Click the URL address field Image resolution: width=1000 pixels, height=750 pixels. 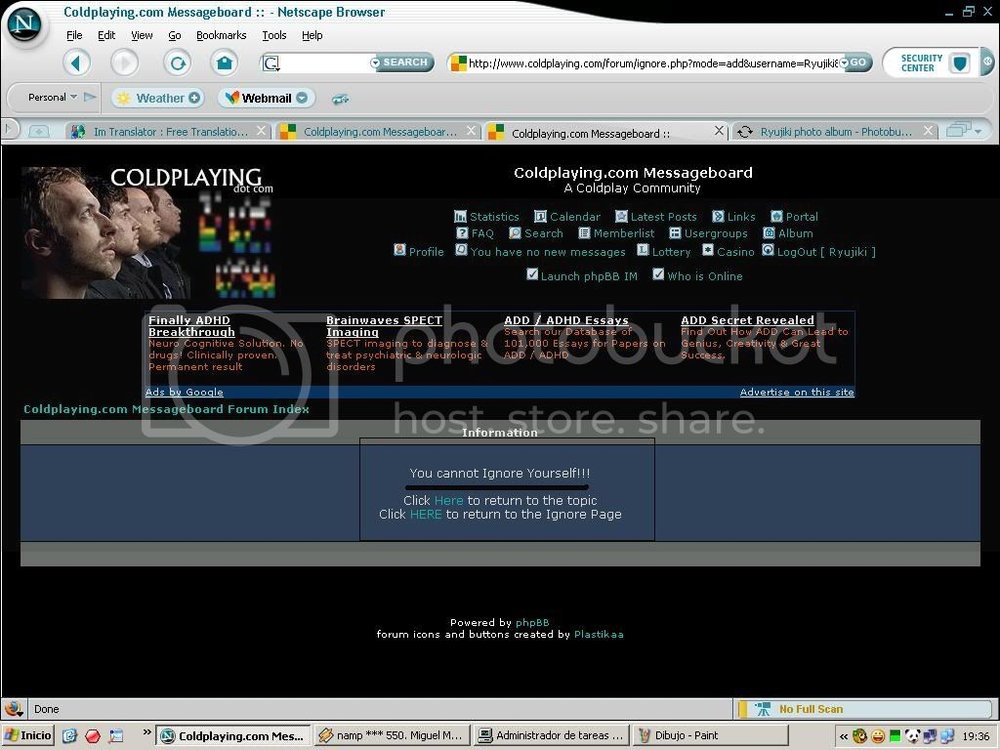[x=651, y=63]
